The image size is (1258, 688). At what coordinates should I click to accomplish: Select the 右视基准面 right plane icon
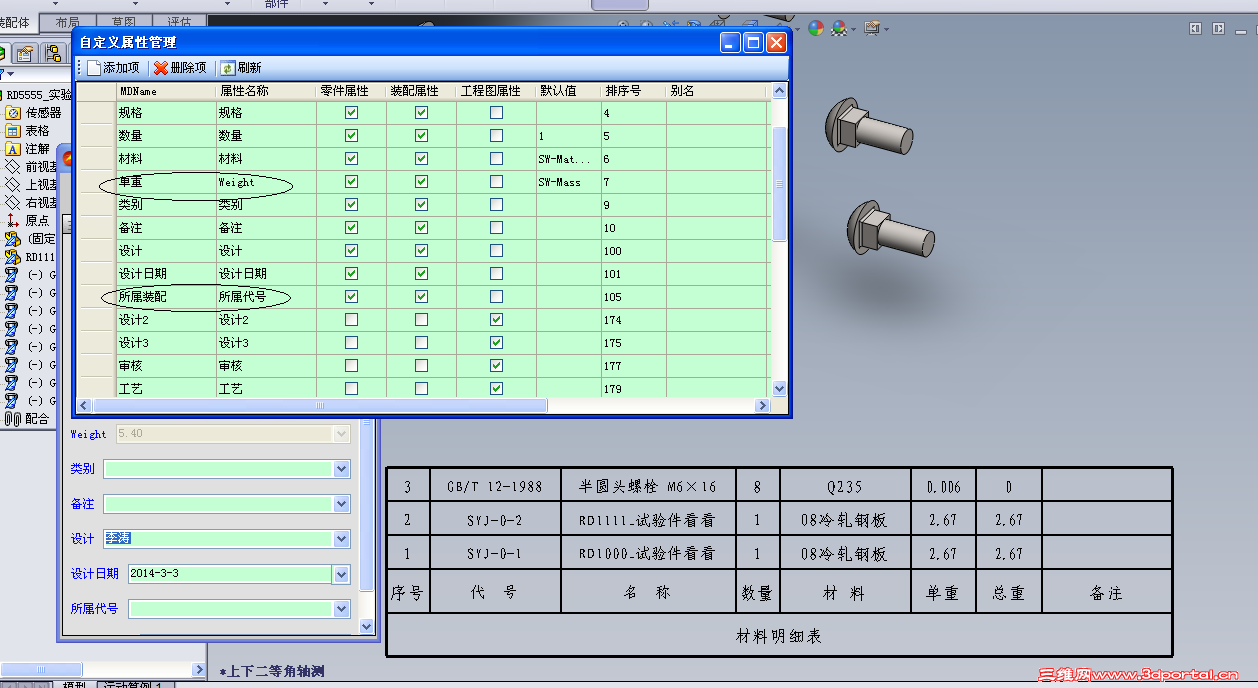click(x=13, y=203)
